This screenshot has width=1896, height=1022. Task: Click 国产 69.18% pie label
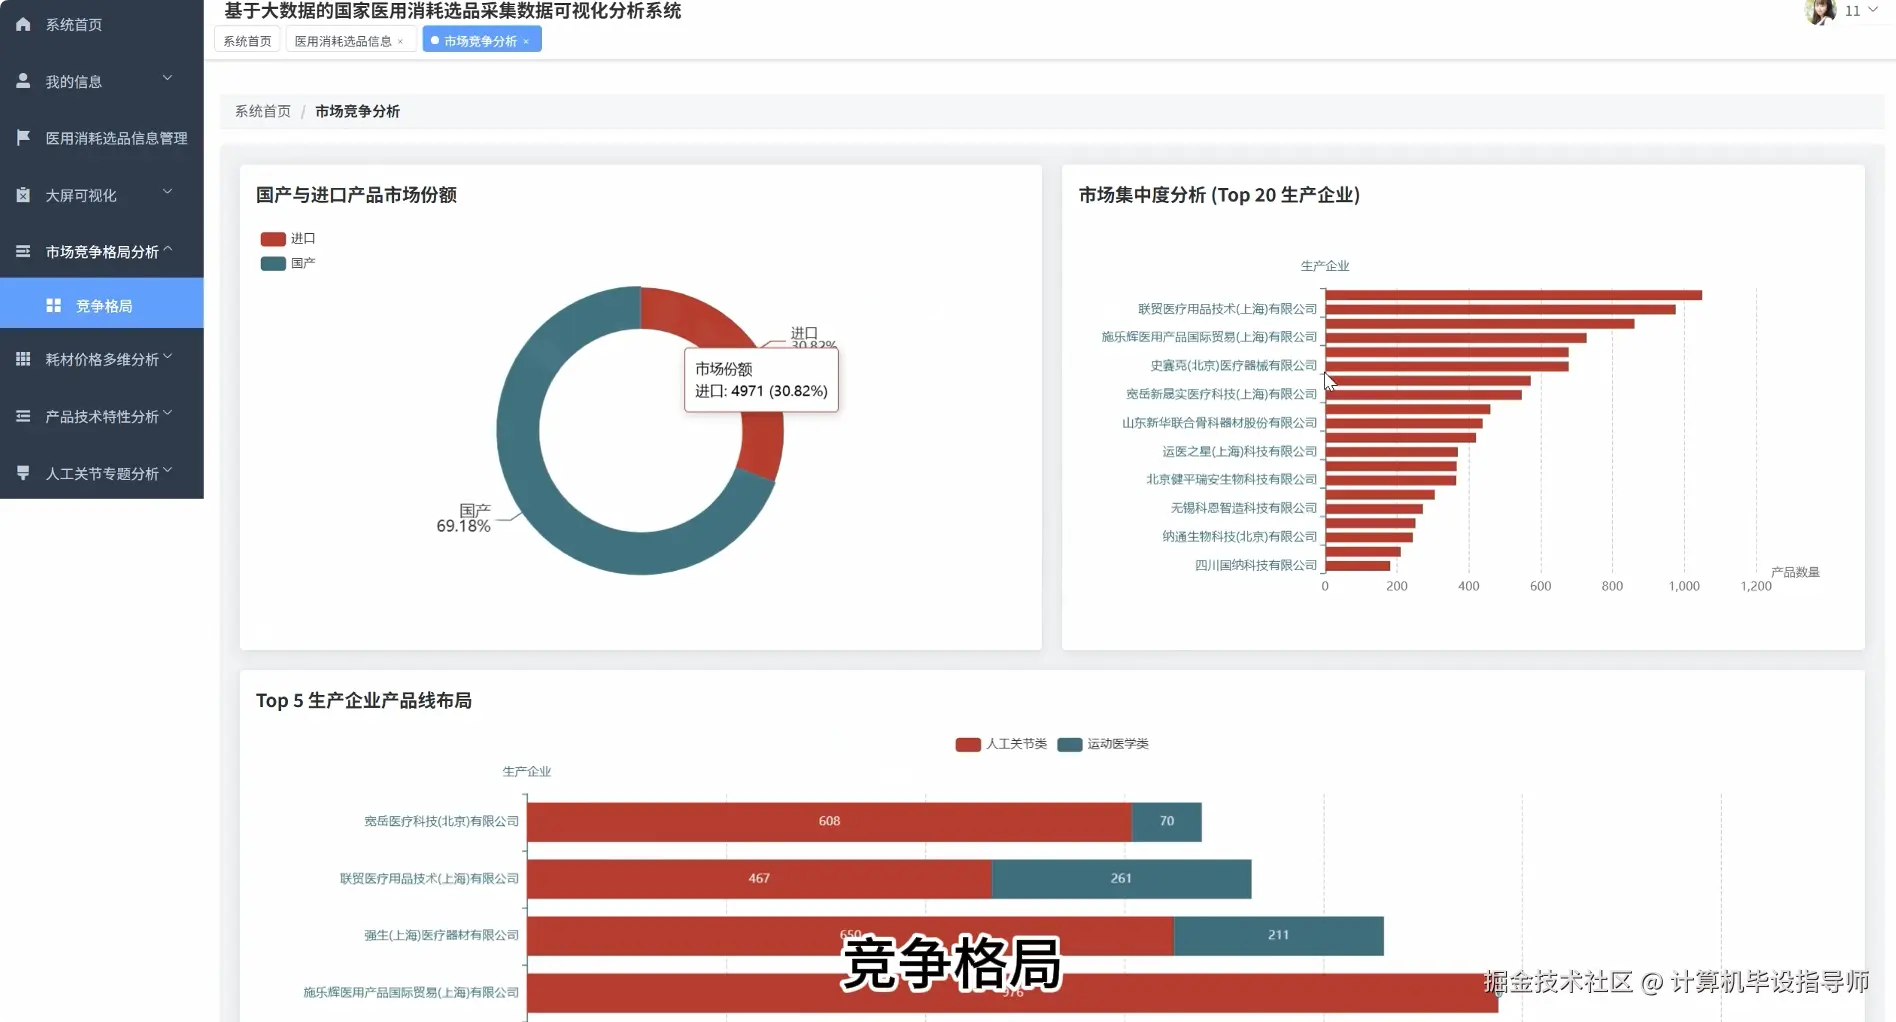click(464, 518)
